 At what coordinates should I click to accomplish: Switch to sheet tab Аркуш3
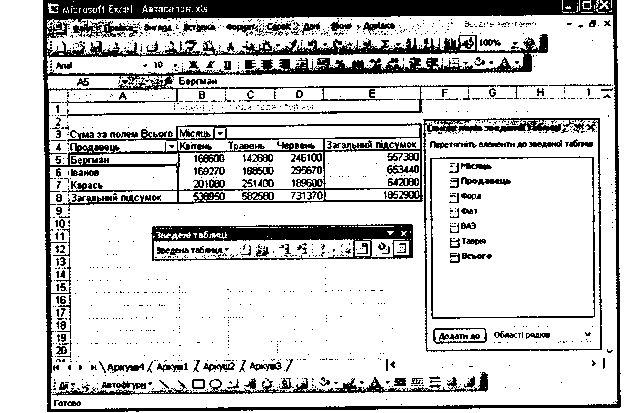click(265, 367)
